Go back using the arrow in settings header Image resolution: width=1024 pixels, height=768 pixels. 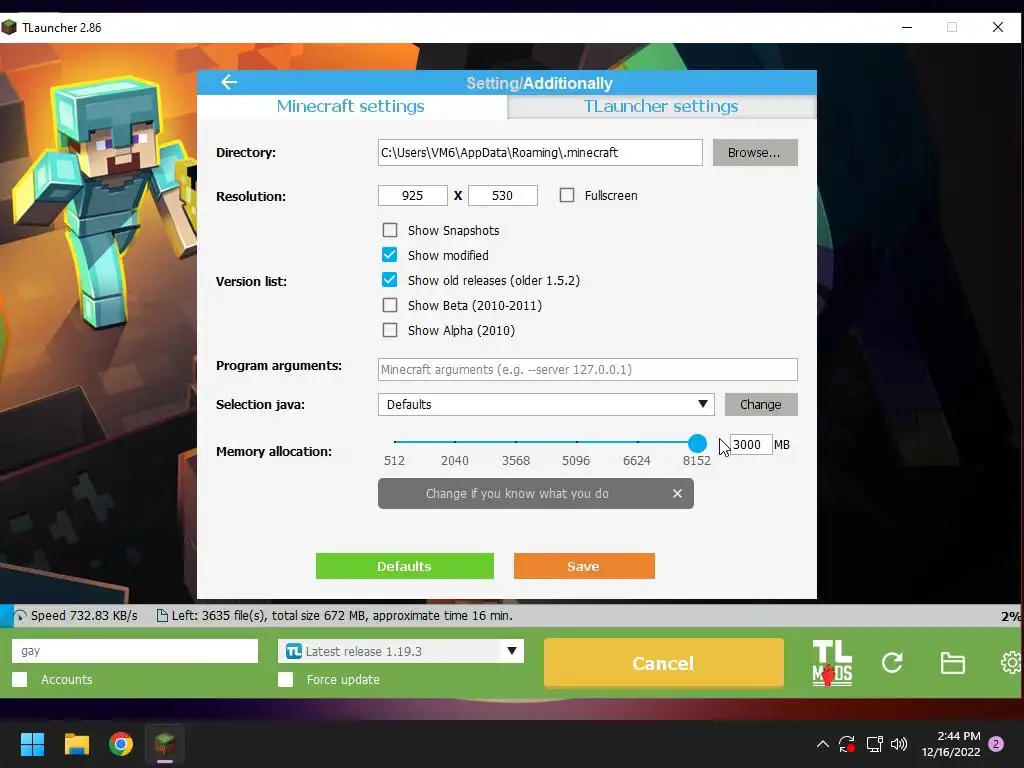tap(229, 82)
